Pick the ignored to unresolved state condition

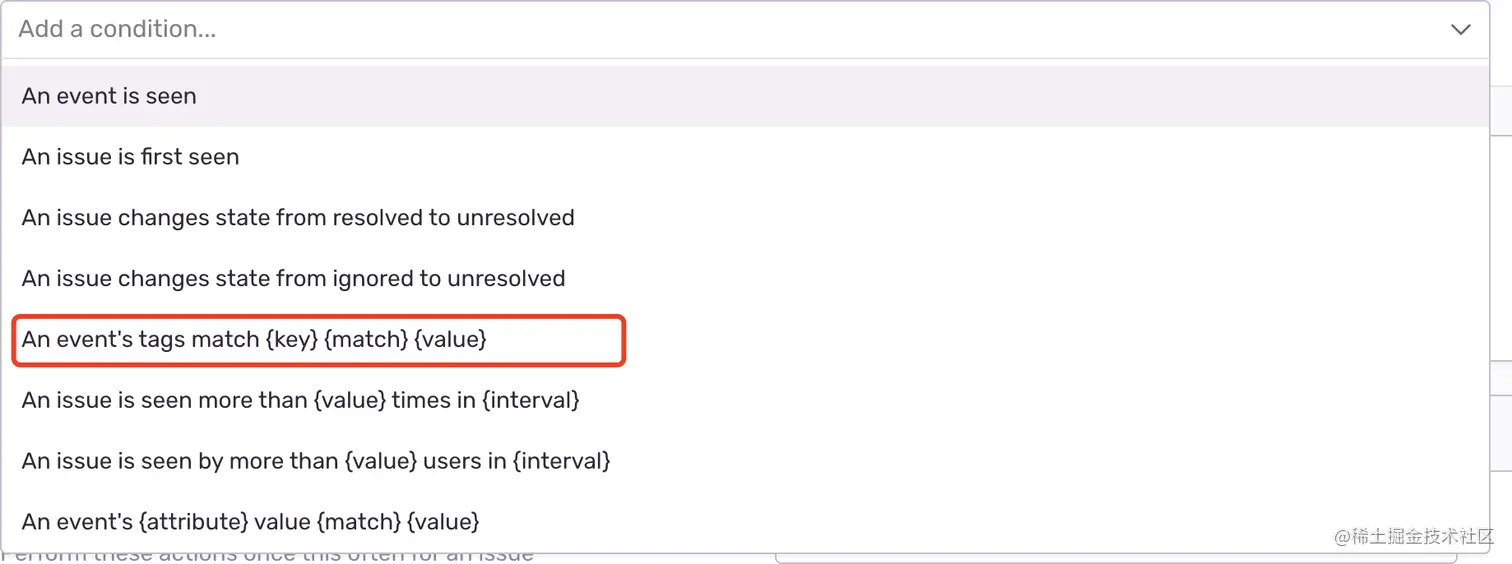click(x=293, y=278)
